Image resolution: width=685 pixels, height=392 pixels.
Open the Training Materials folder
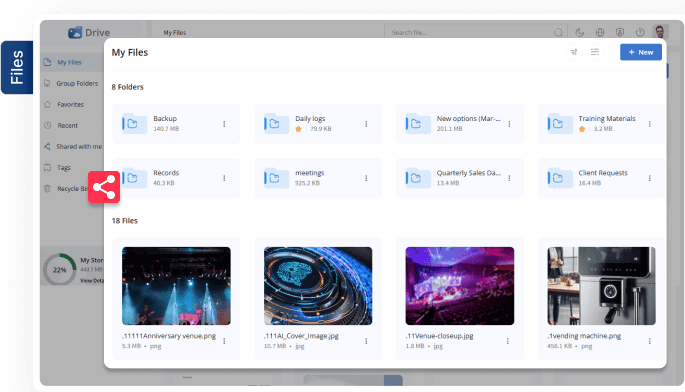click(602, 124)
